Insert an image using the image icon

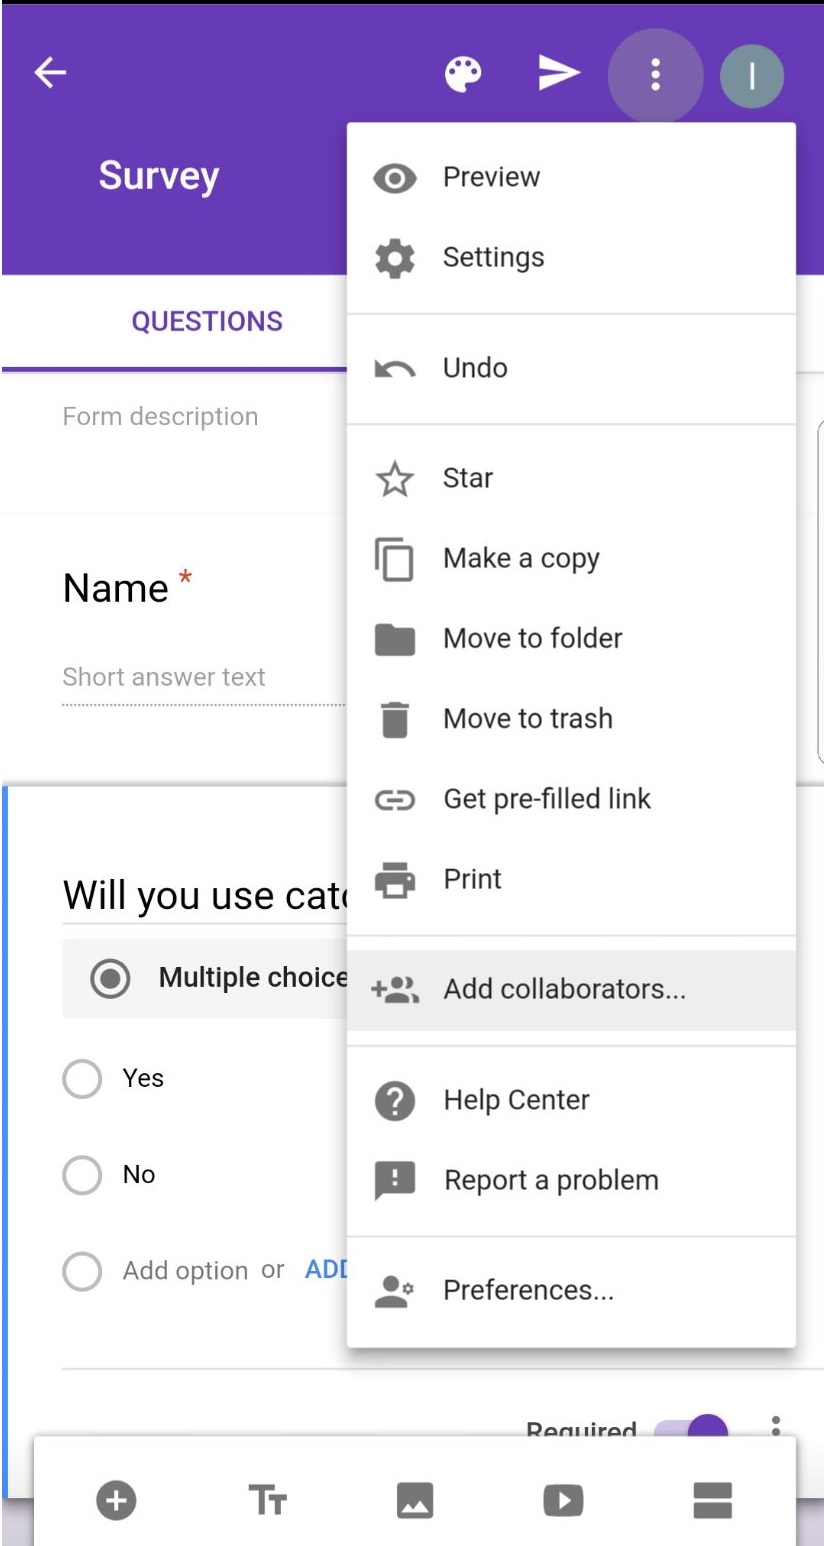pyautogui.click(x=415, y=1500)
